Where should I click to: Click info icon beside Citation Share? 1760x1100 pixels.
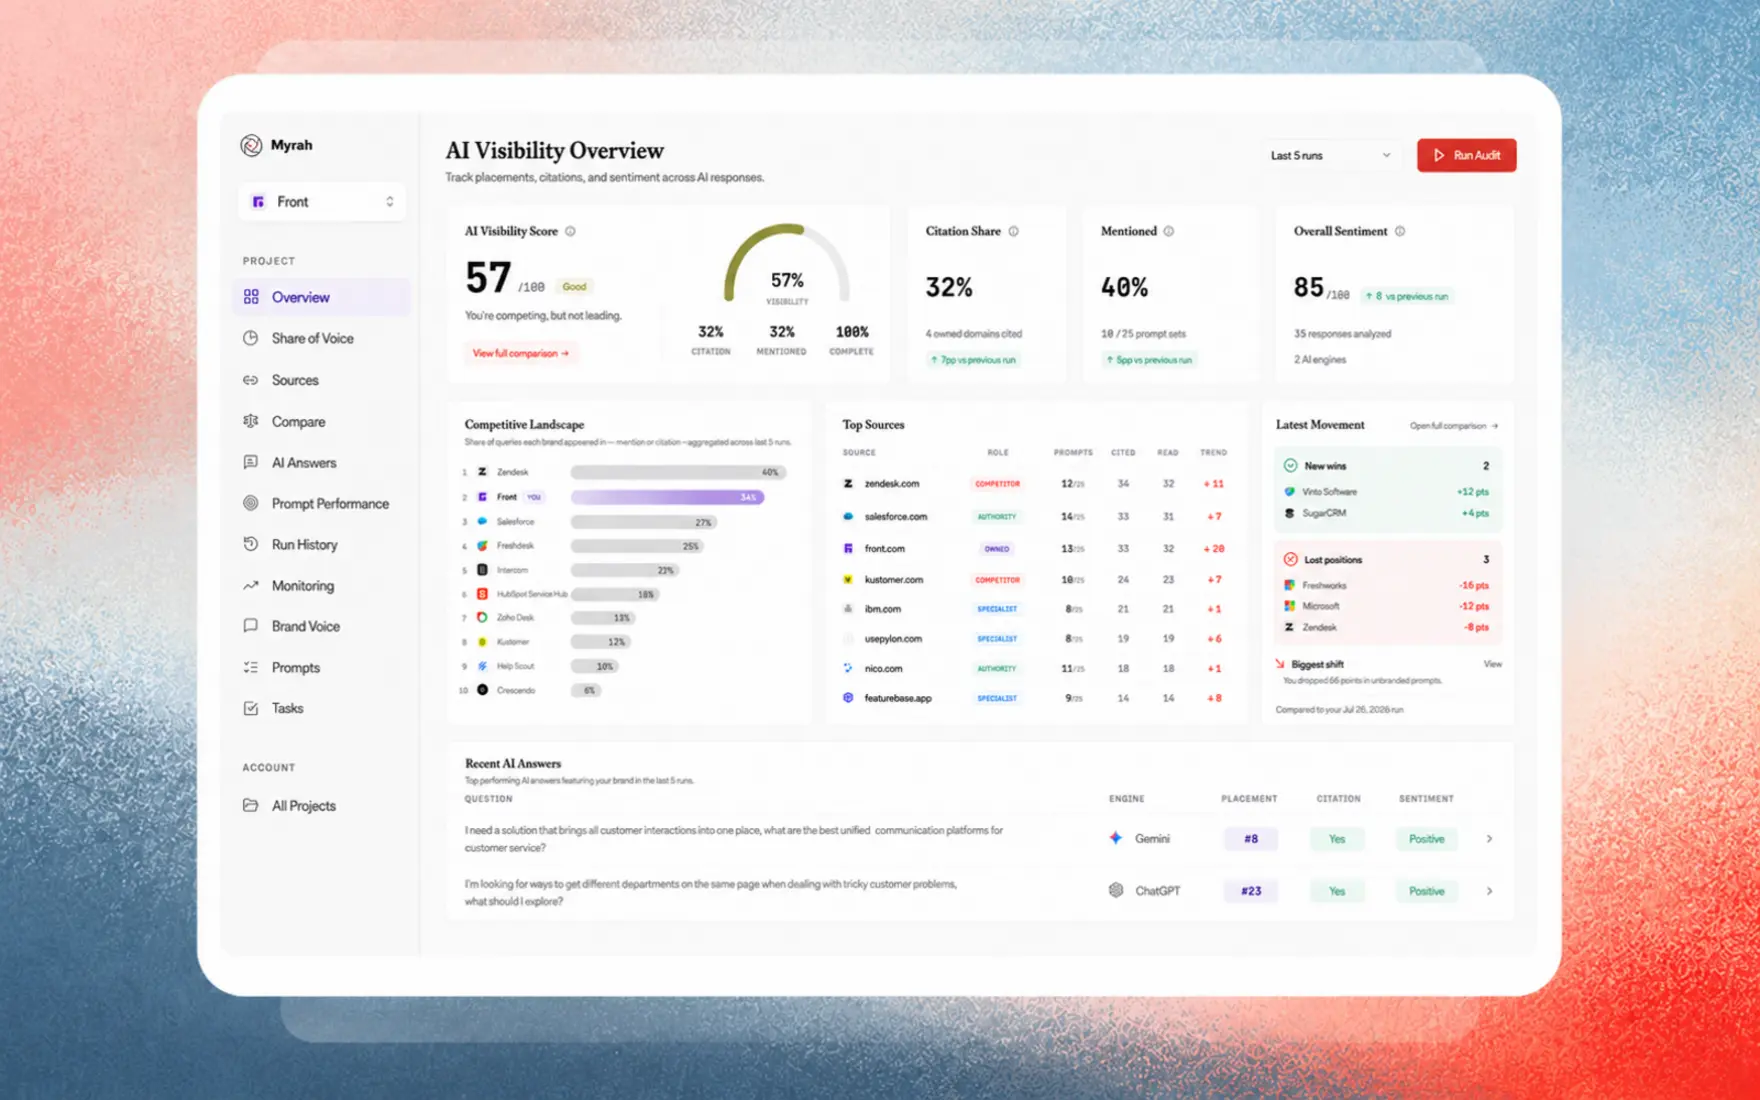coord(1013,231)
